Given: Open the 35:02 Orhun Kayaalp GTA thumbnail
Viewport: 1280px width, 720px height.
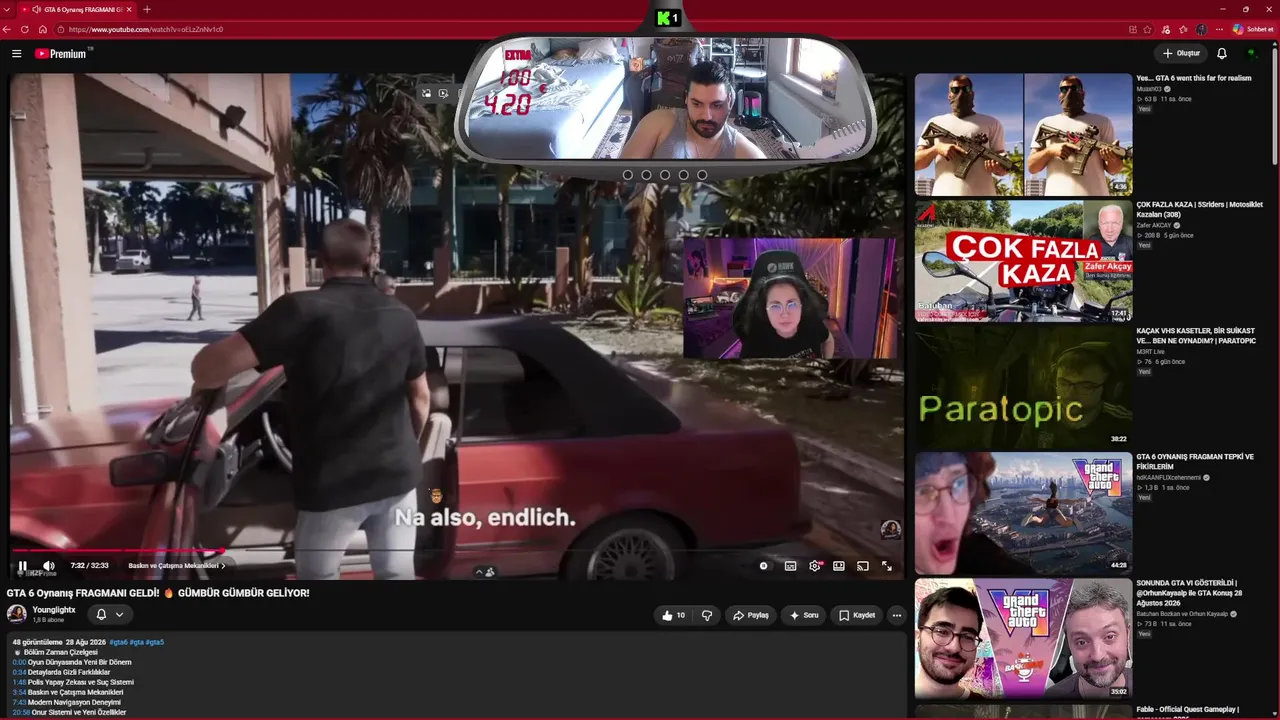Looking at the screenshot, I should pos(1023,639).
